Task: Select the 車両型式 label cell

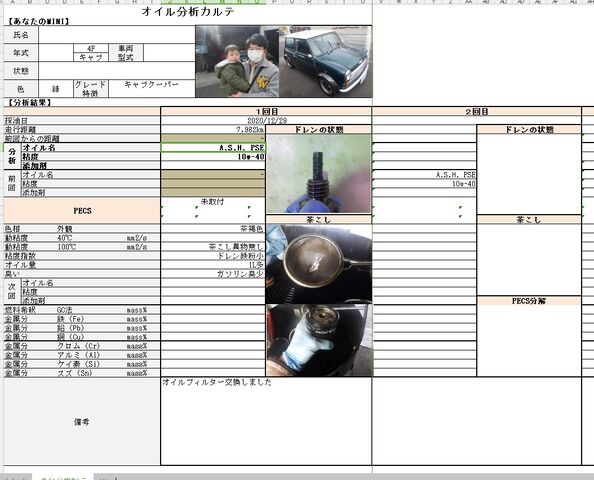Action: pos(126,53)
